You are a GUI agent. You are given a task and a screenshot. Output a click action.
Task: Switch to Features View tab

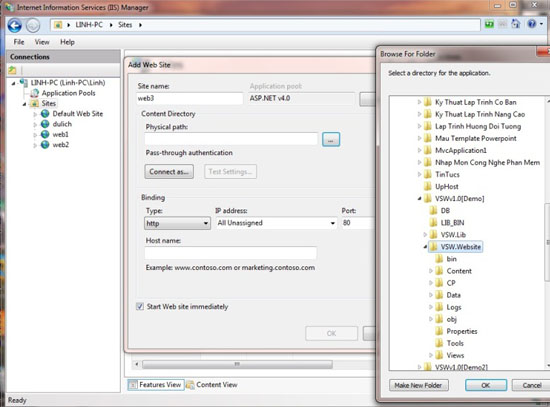pyautogui.click(x=155, y=385)
